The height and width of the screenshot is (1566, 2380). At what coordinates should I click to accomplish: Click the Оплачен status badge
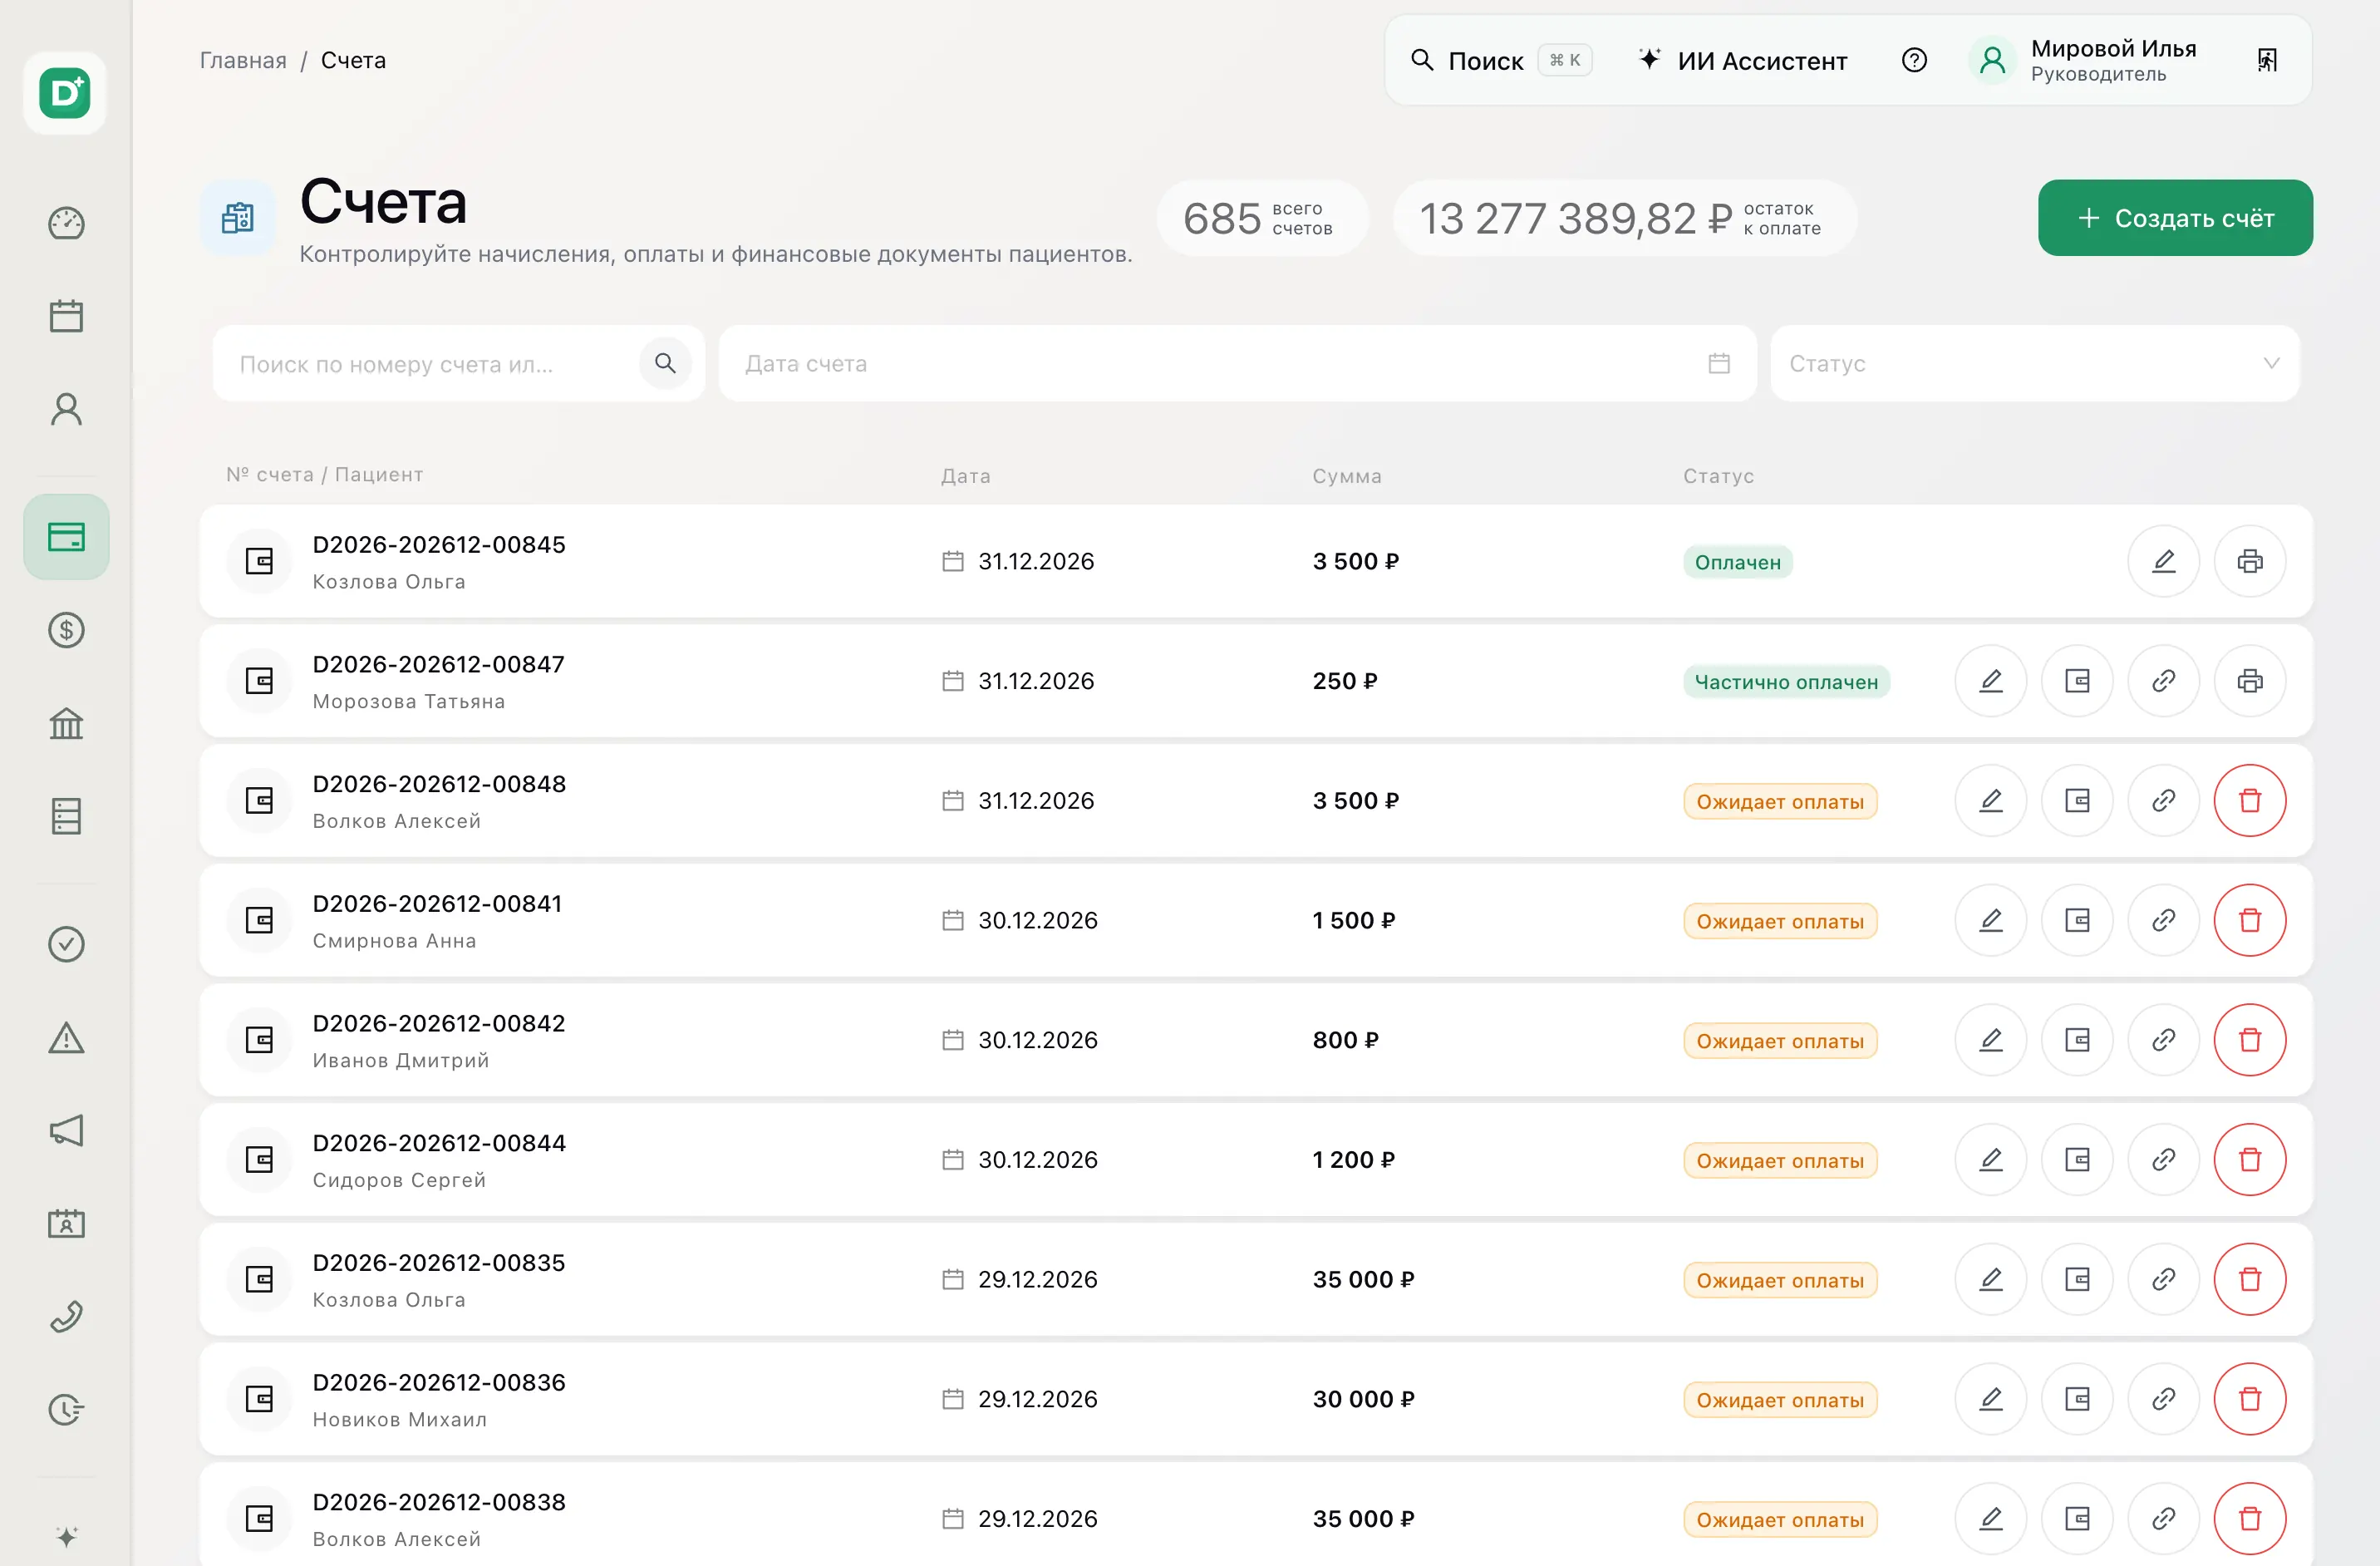(x=1738, y=562)
